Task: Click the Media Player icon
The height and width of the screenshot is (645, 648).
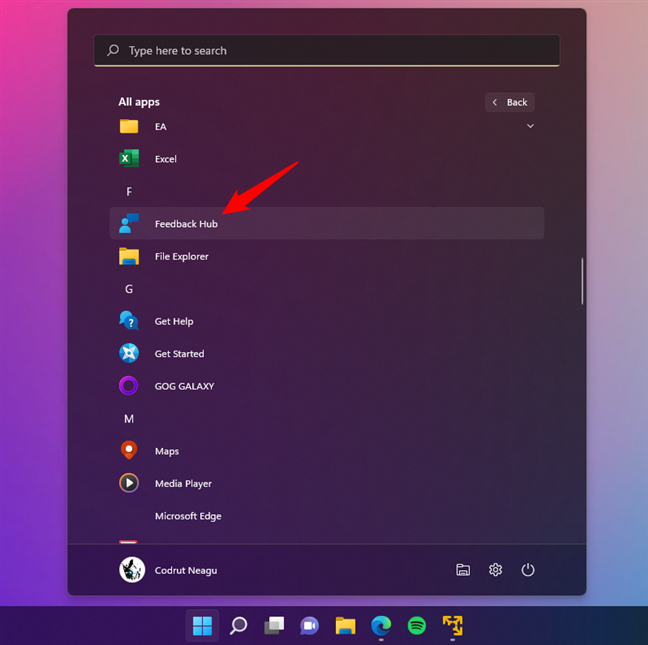Action: pos(129,483)
